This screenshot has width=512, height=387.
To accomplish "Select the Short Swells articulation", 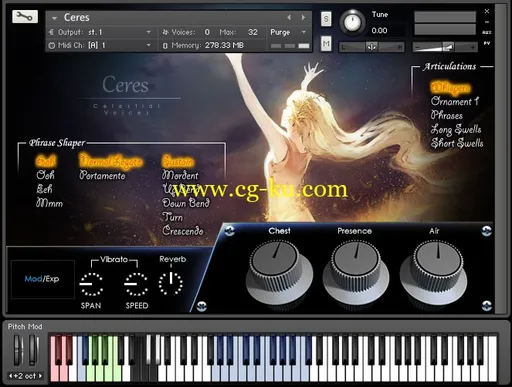I will 457,143.
